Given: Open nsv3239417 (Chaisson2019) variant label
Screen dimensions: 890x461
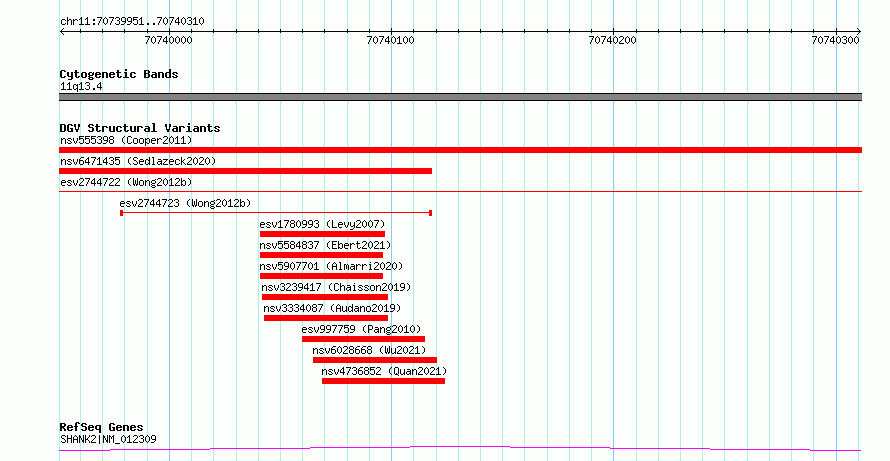Looking at the screenshot, I should 336,287.
